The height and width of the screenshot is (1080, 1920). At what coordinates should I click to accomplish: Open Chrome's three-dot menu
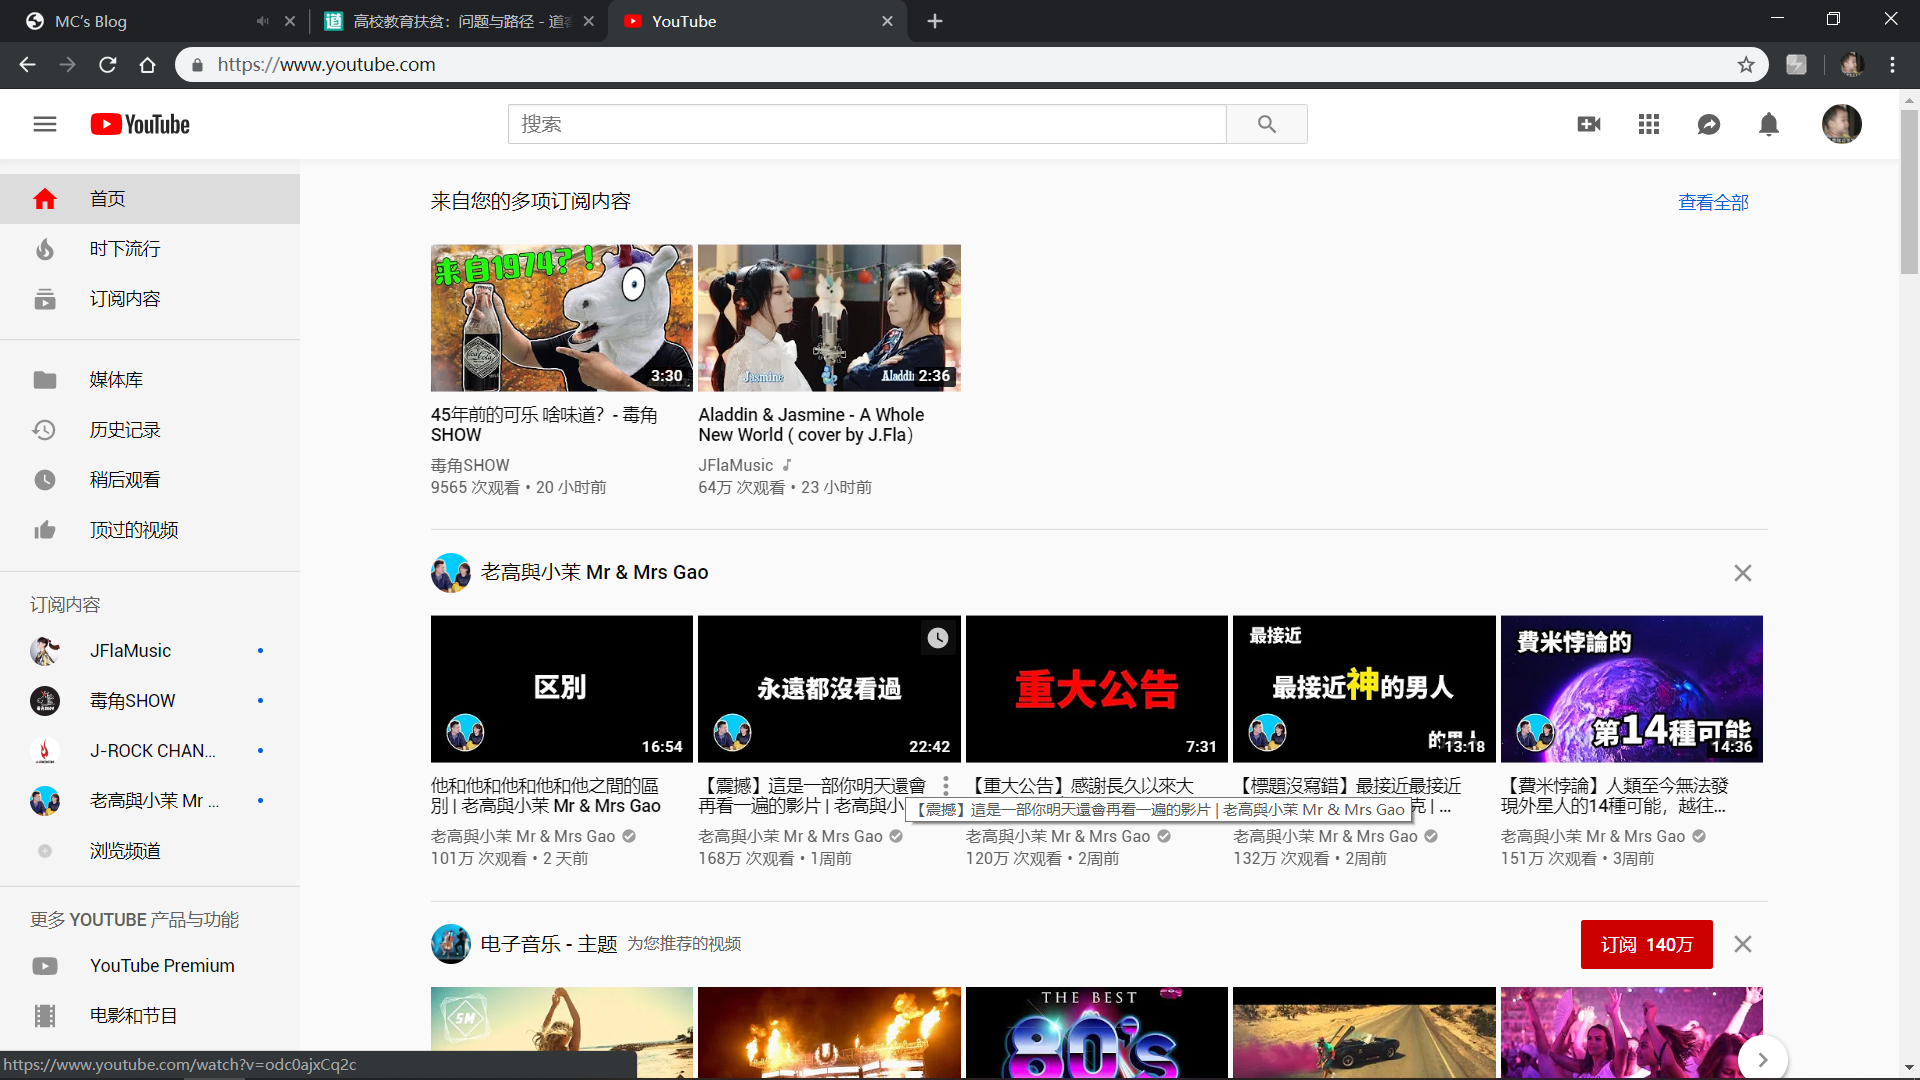[1892, 65]
